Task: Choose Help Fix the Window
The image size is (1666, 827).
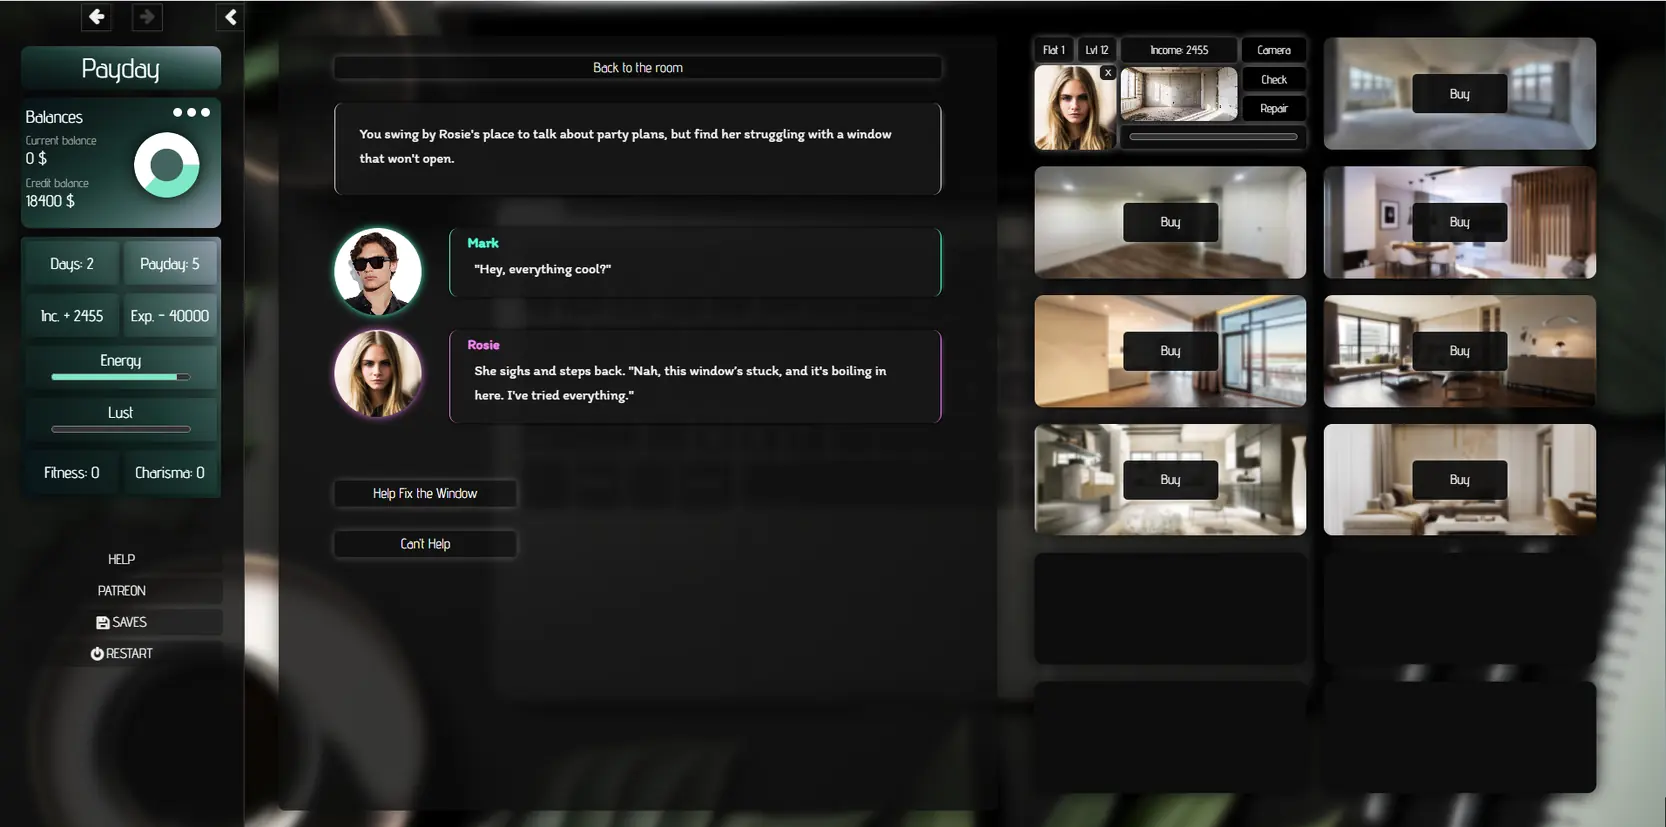Action: 425,493
